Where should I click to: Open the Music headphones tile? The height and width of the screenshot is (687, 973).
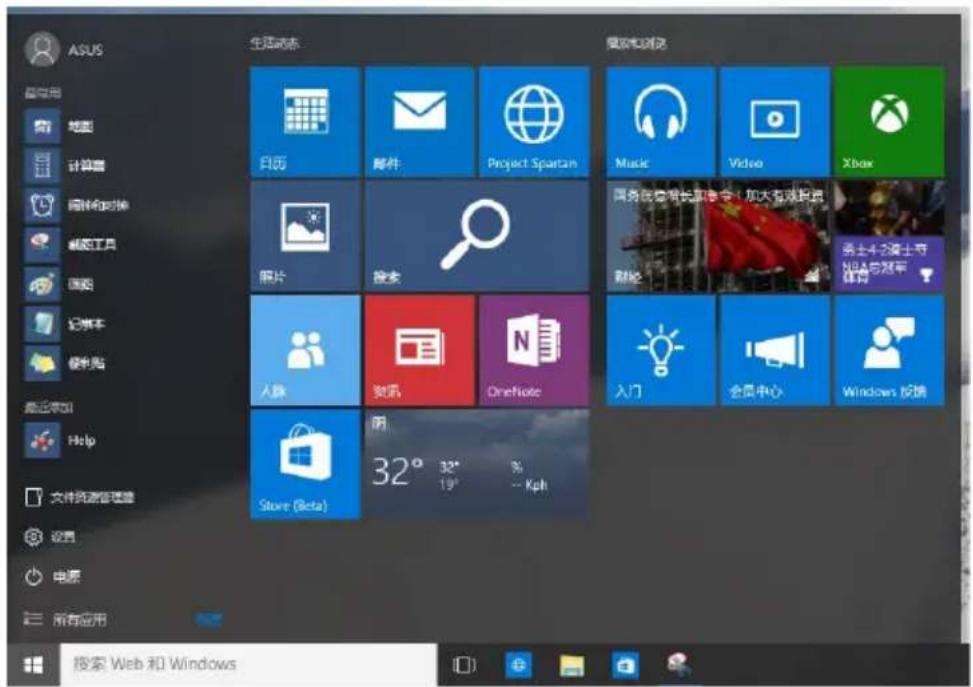click(660, 122)
